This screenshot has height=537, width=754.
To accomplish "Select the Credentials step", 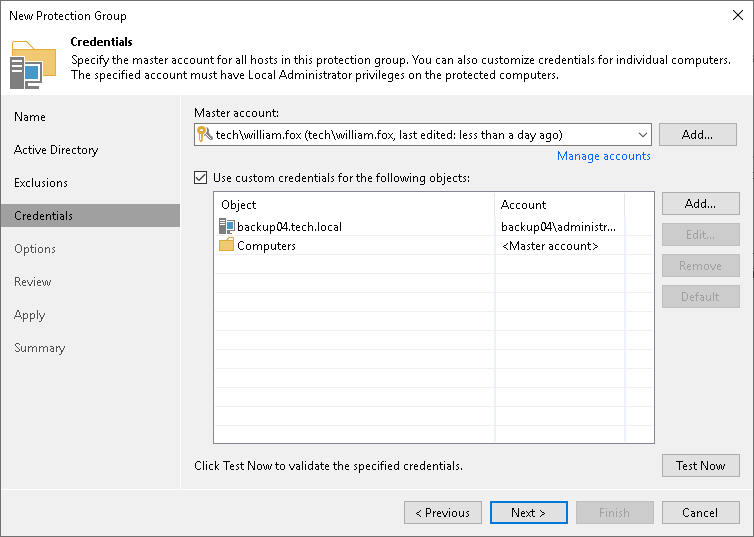I will pos(90,215).
